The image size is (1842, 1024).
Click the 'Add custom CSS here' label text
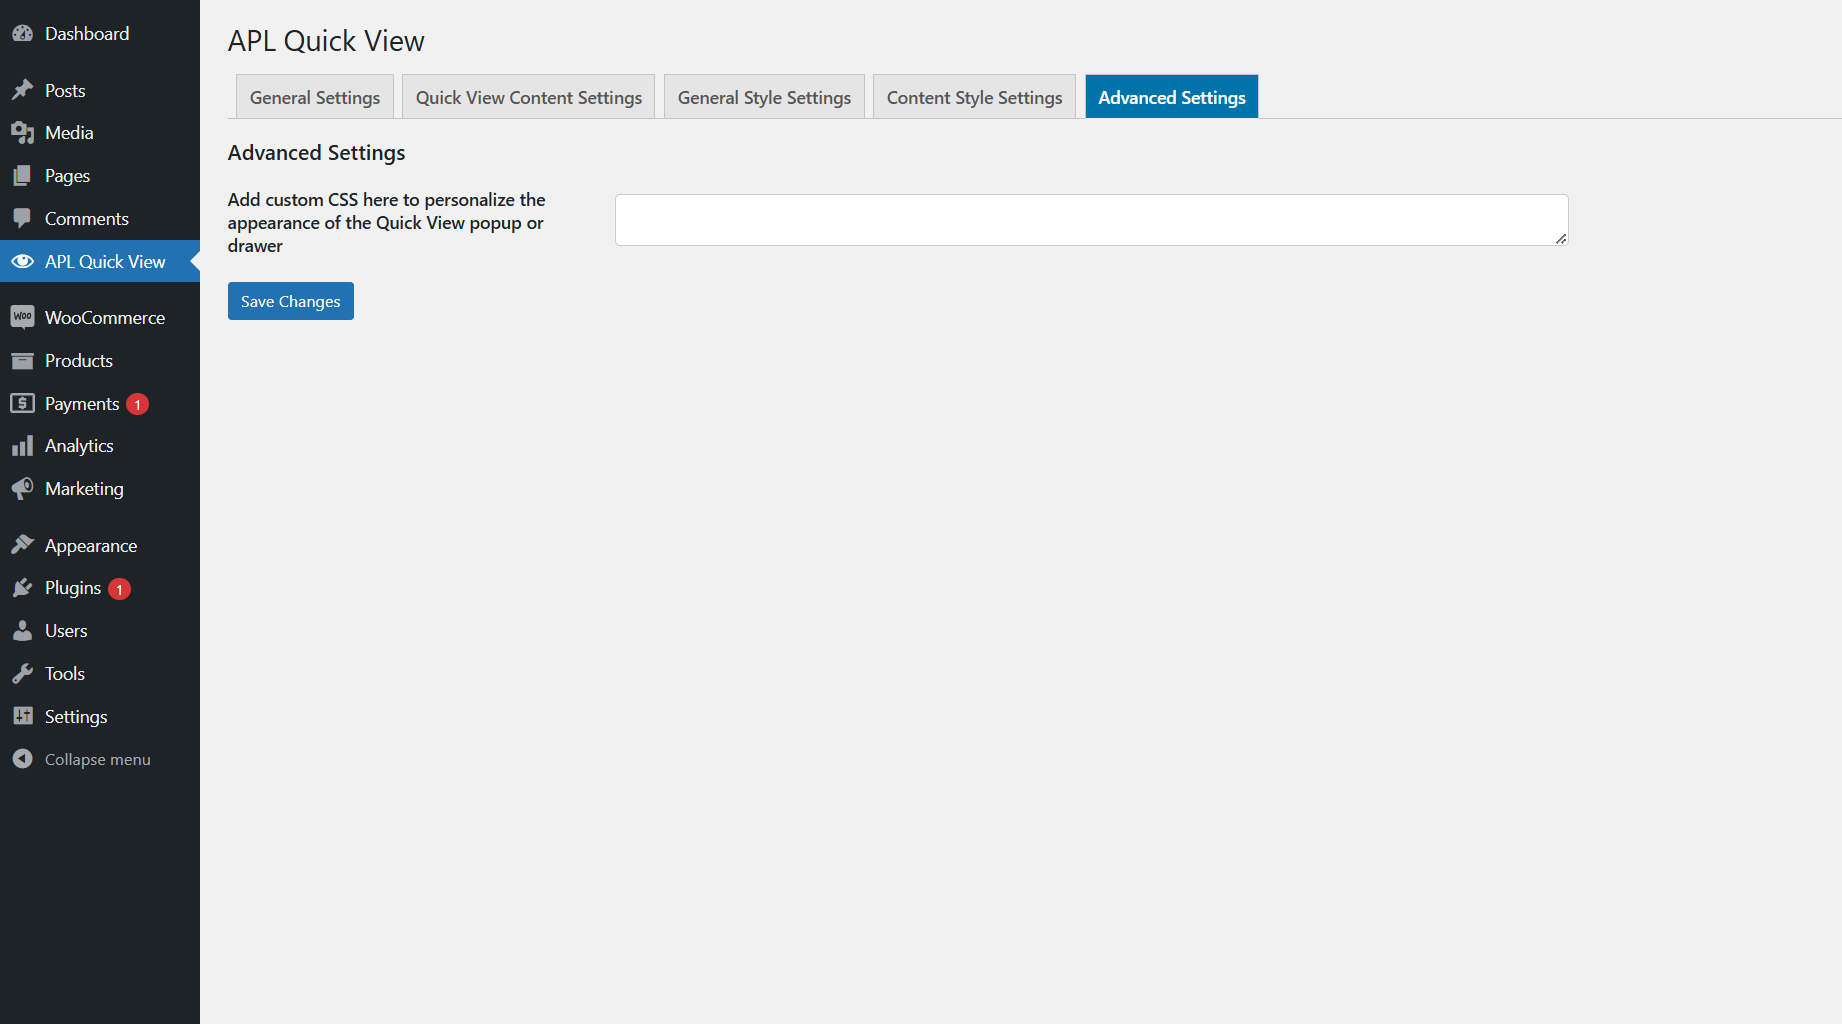click(387, 223)
